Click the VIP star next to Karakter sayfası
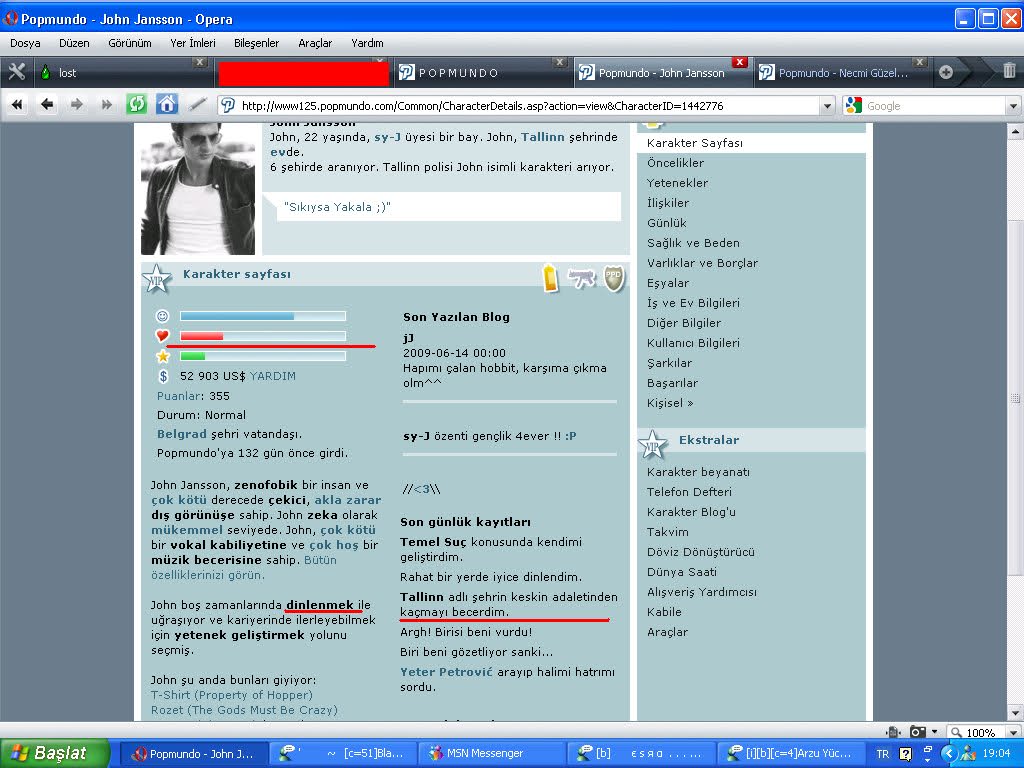The width and height of the screenshot is (1024, 768). [x=157, y=279]
